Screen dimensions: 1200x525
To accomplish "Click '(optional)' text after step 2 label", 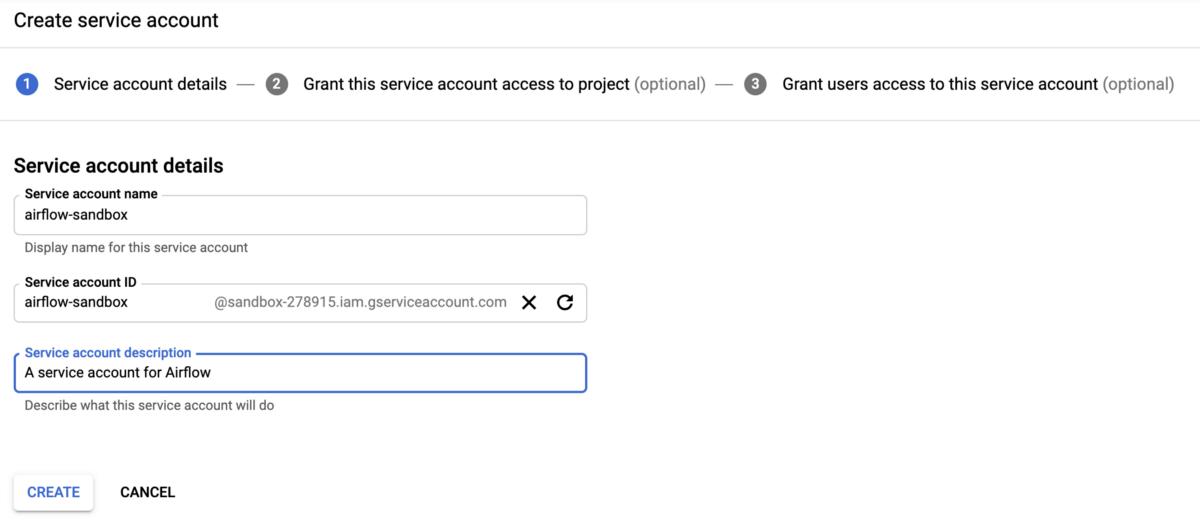I will [x=670, y=84].
